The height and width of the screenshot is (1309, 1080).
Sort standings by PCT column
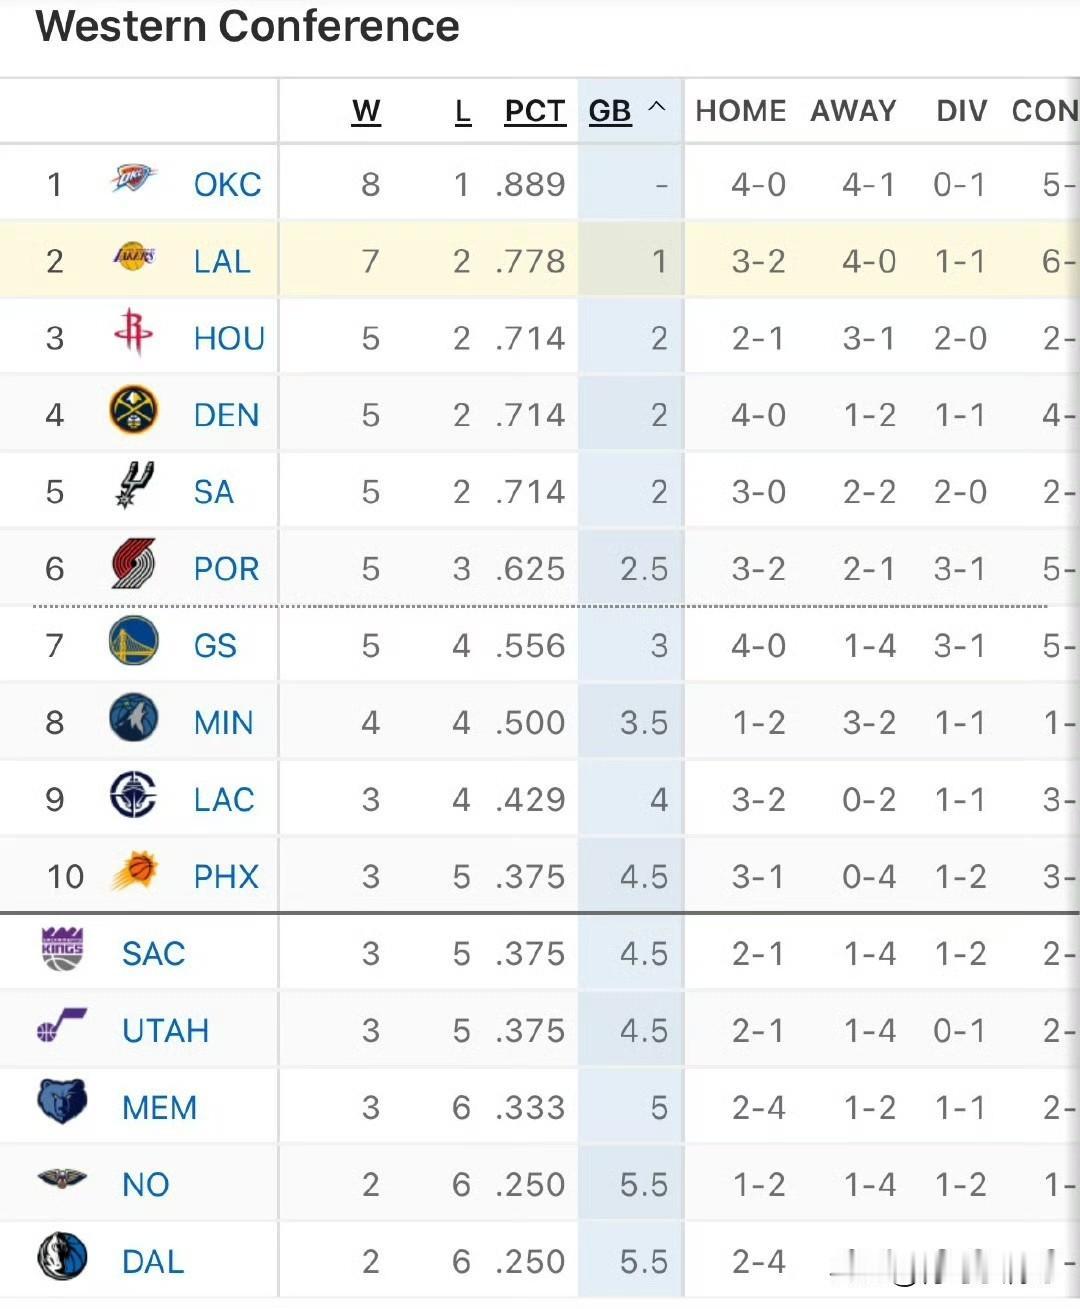535,111
